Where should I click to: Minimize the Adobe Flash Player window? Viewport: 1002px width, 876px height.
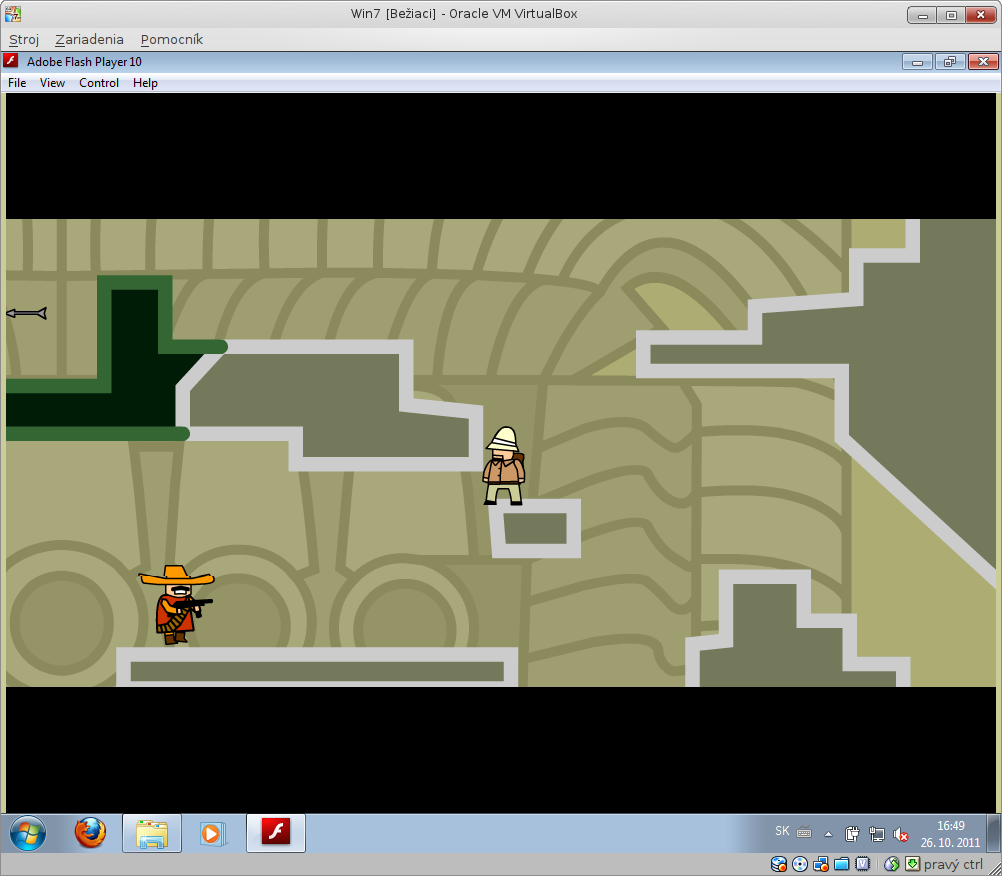(x=917, y=61)
